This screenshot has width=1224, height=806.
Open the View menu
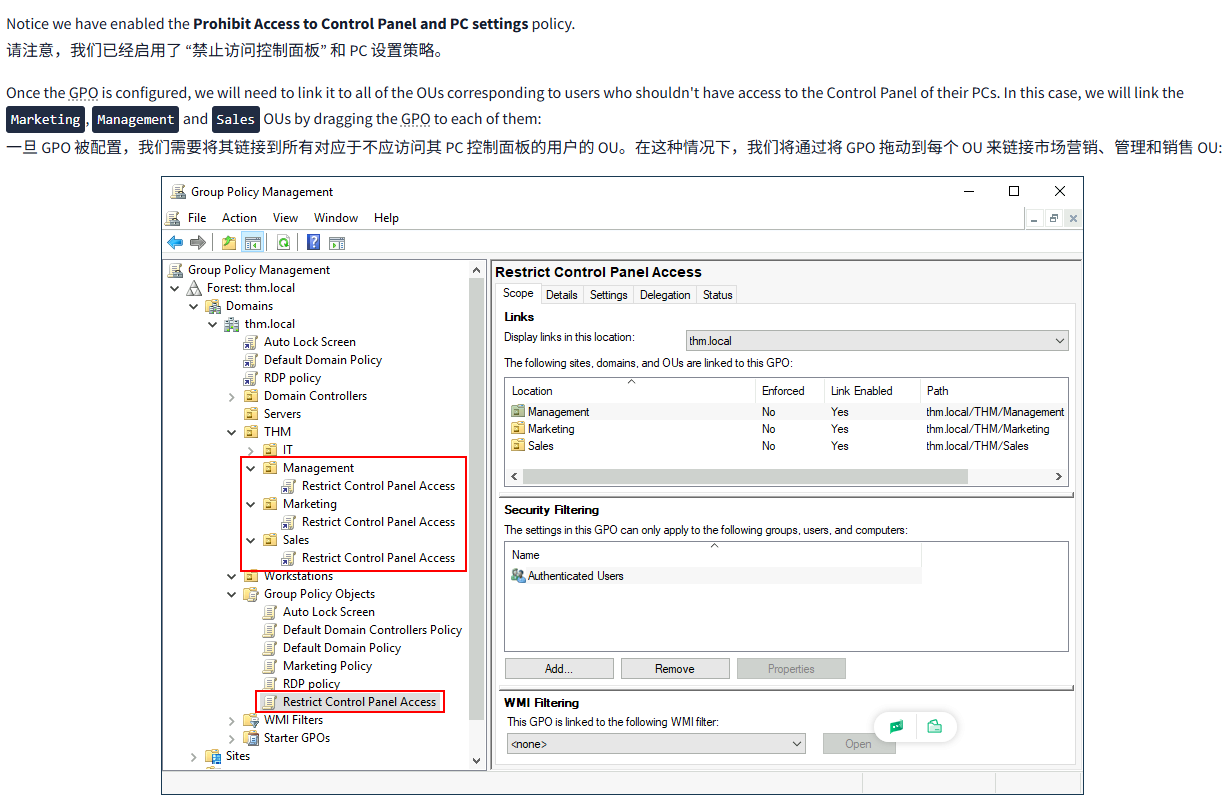click(285, 218)
